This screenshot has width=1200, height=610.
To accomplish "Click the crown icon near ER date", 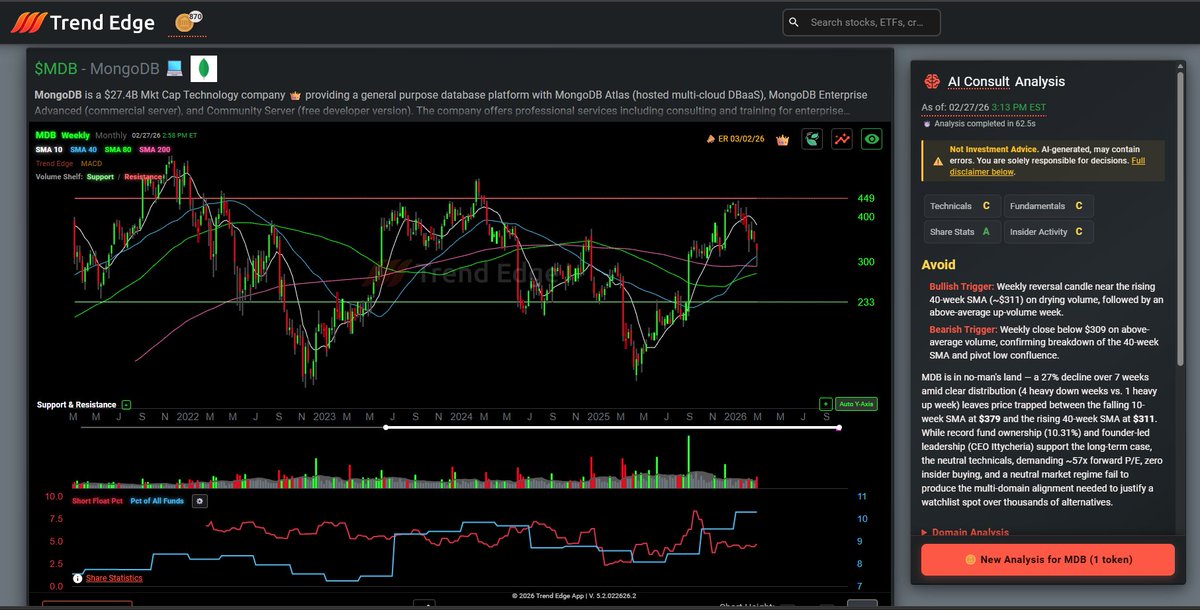I will 783,139.
